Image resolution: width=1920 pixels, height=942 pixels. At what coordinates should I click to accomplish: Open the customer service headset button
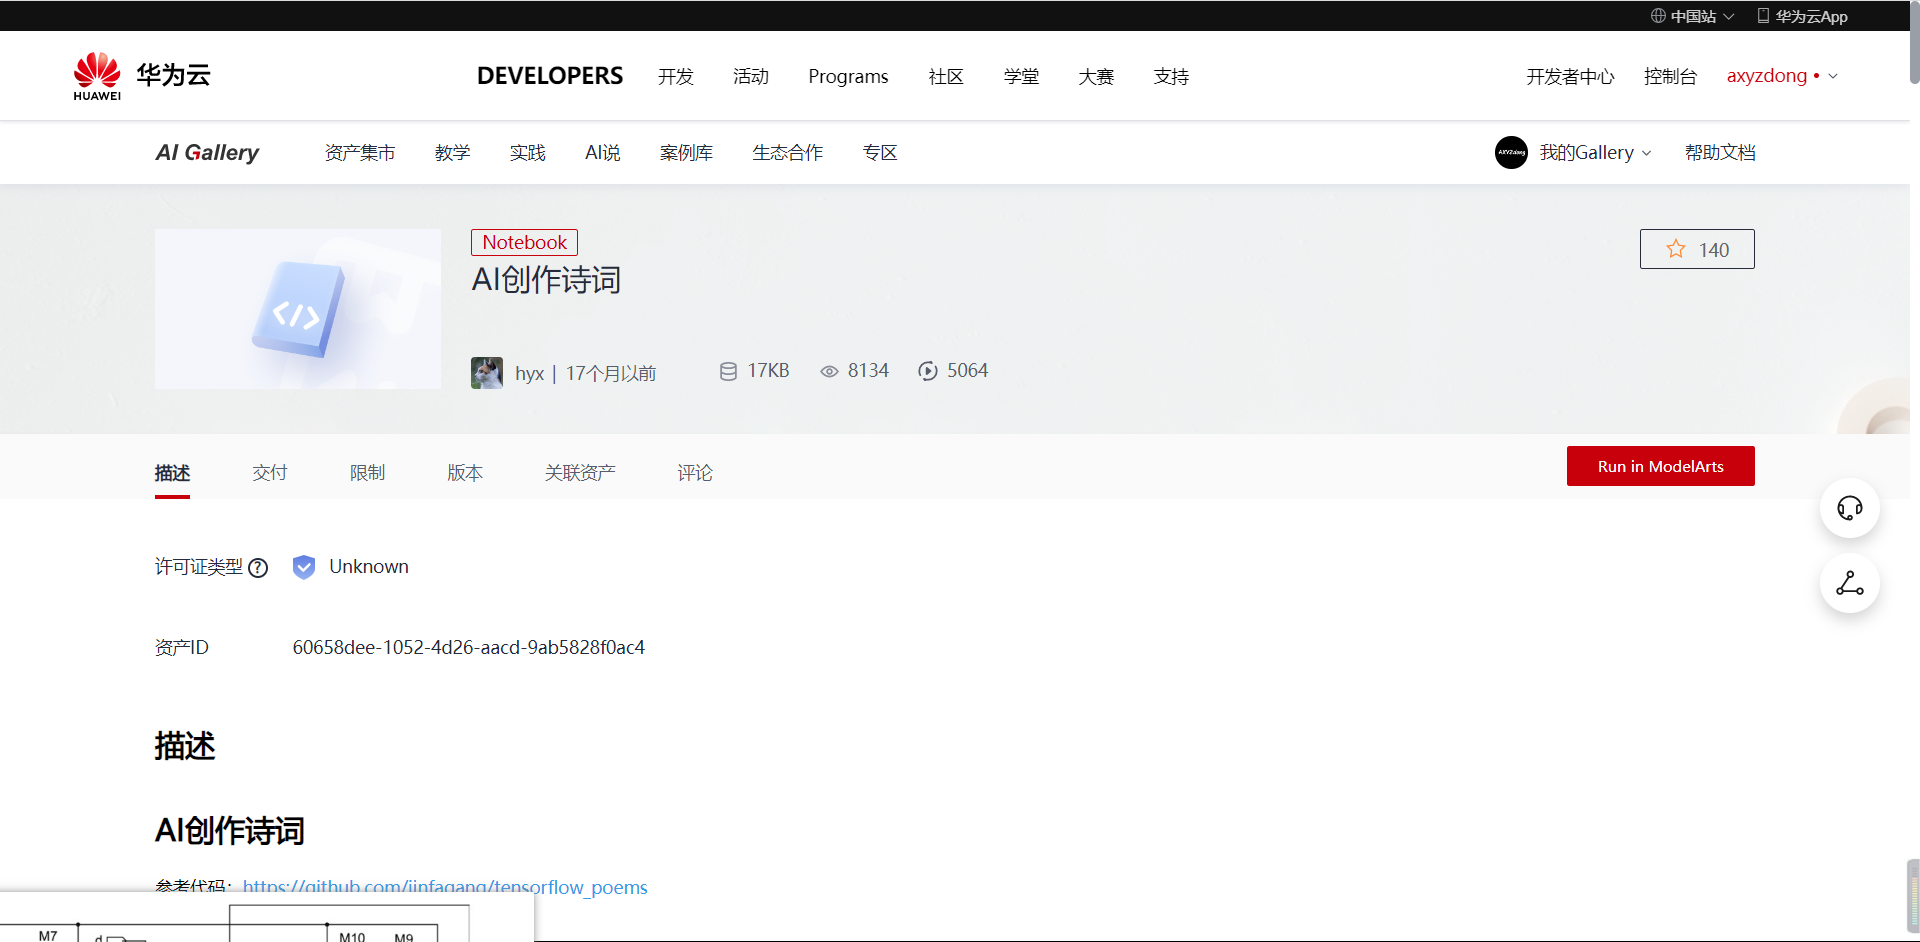(1850, 508)
